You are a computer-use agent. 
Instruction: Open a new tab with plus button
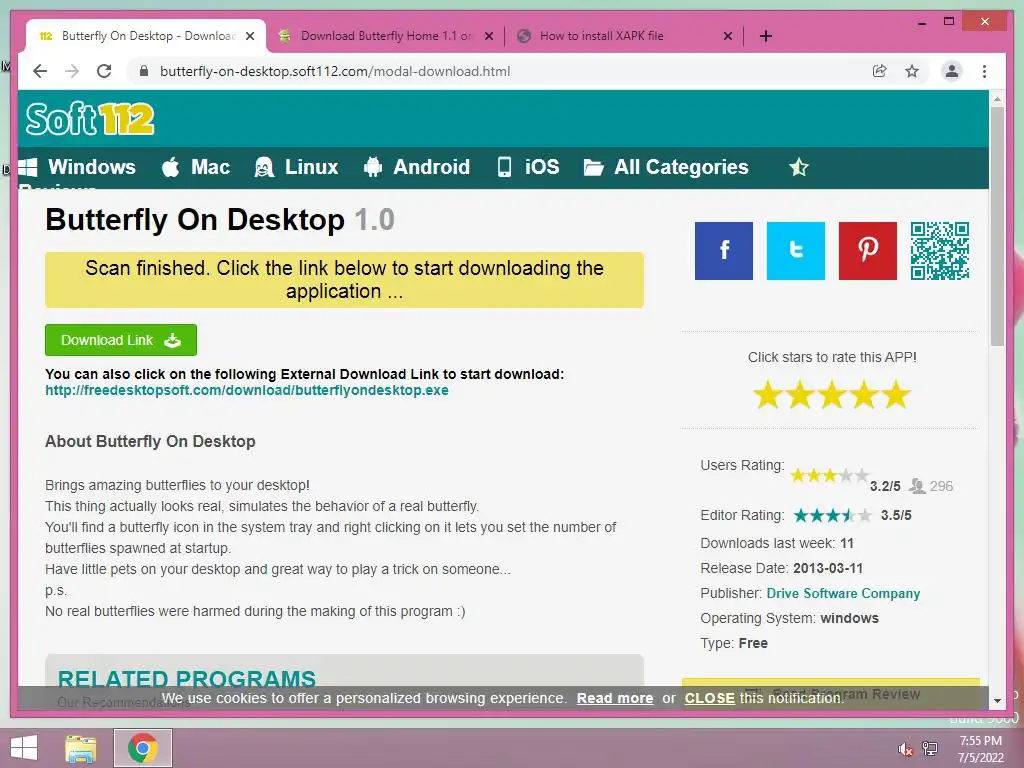click(x=766, y=36)
